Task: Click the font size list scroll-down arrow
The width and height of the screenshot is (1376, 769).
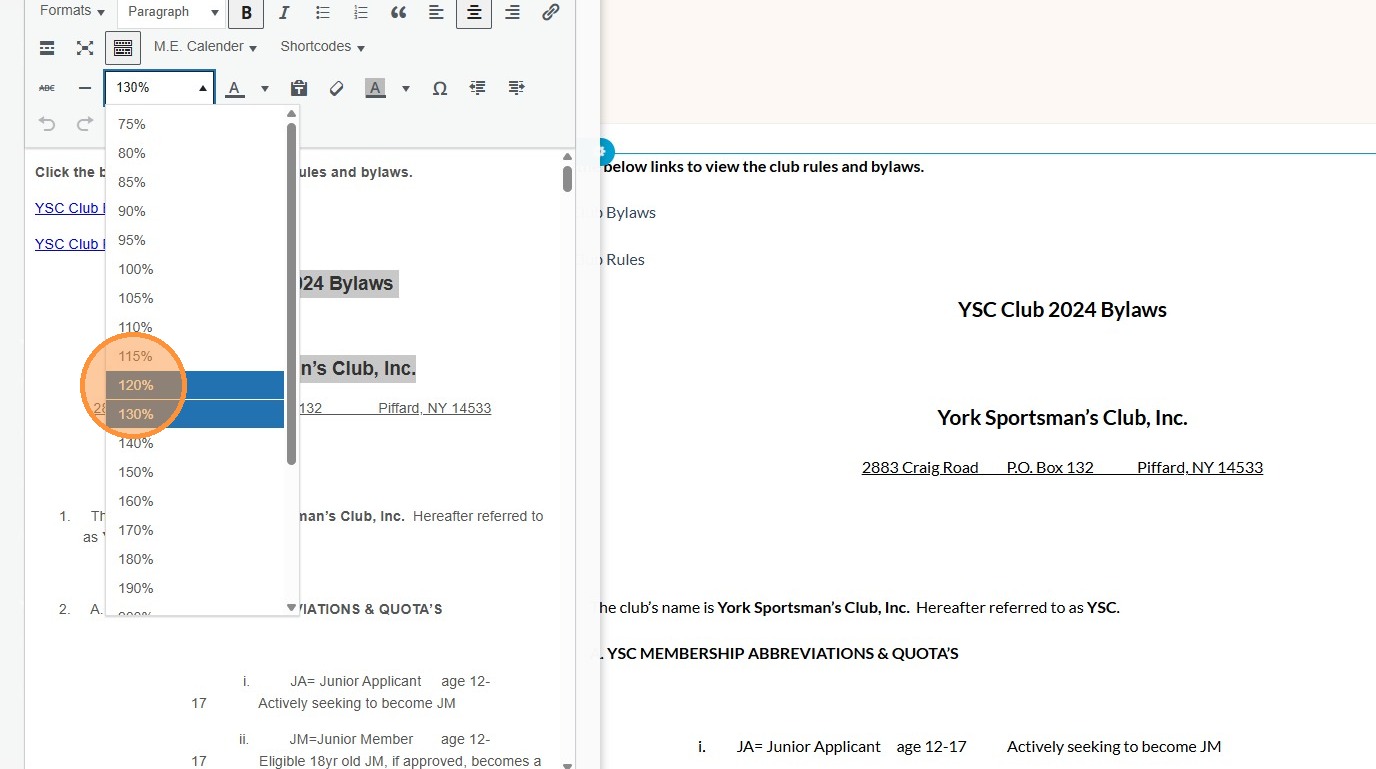Action: (x=292, y=607)
